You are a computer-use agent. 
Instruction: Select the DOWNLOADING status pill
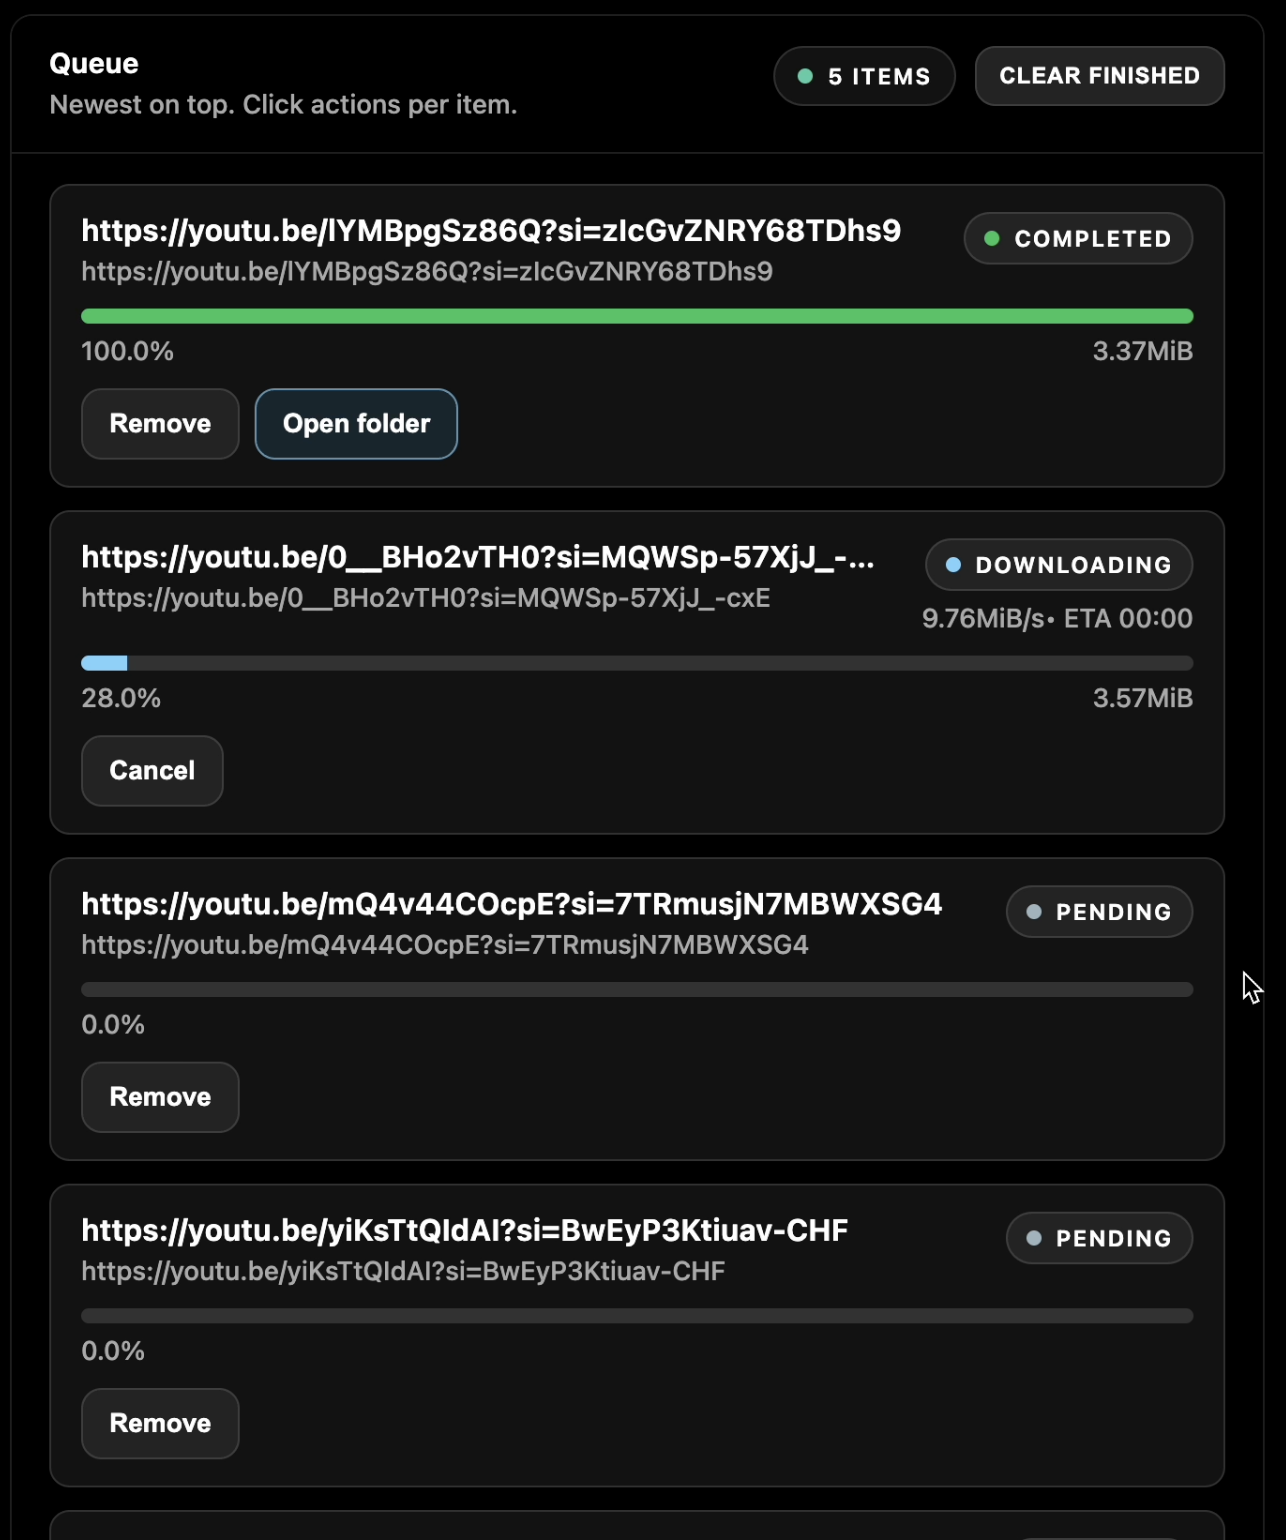1059,564
